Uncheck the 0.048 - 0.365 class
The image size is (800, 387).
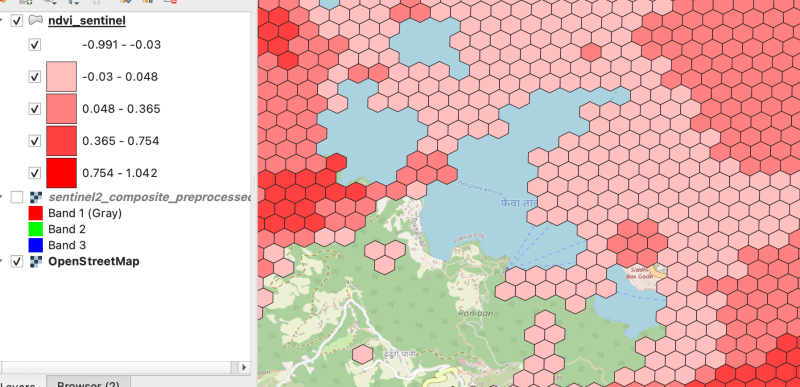click(x=34, y=109)
